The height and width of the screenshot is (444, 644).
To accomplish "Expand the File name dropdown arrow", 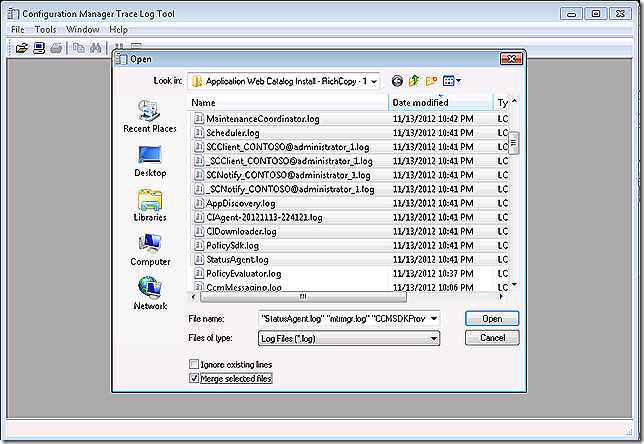I will click(434, 318).
